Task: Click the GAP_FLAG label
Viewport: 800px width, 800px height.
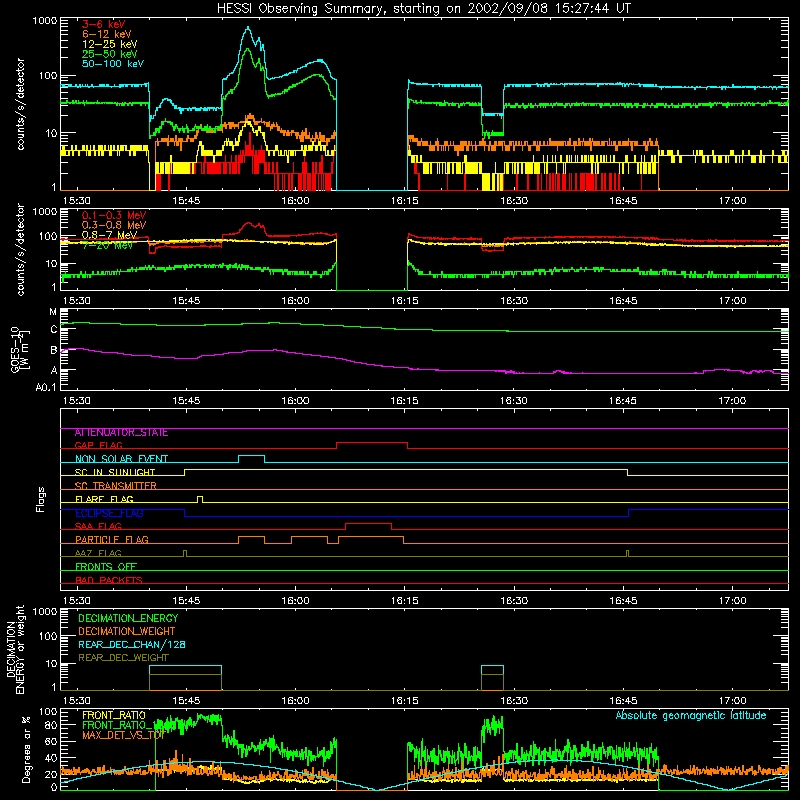Action: click(98, 445)
